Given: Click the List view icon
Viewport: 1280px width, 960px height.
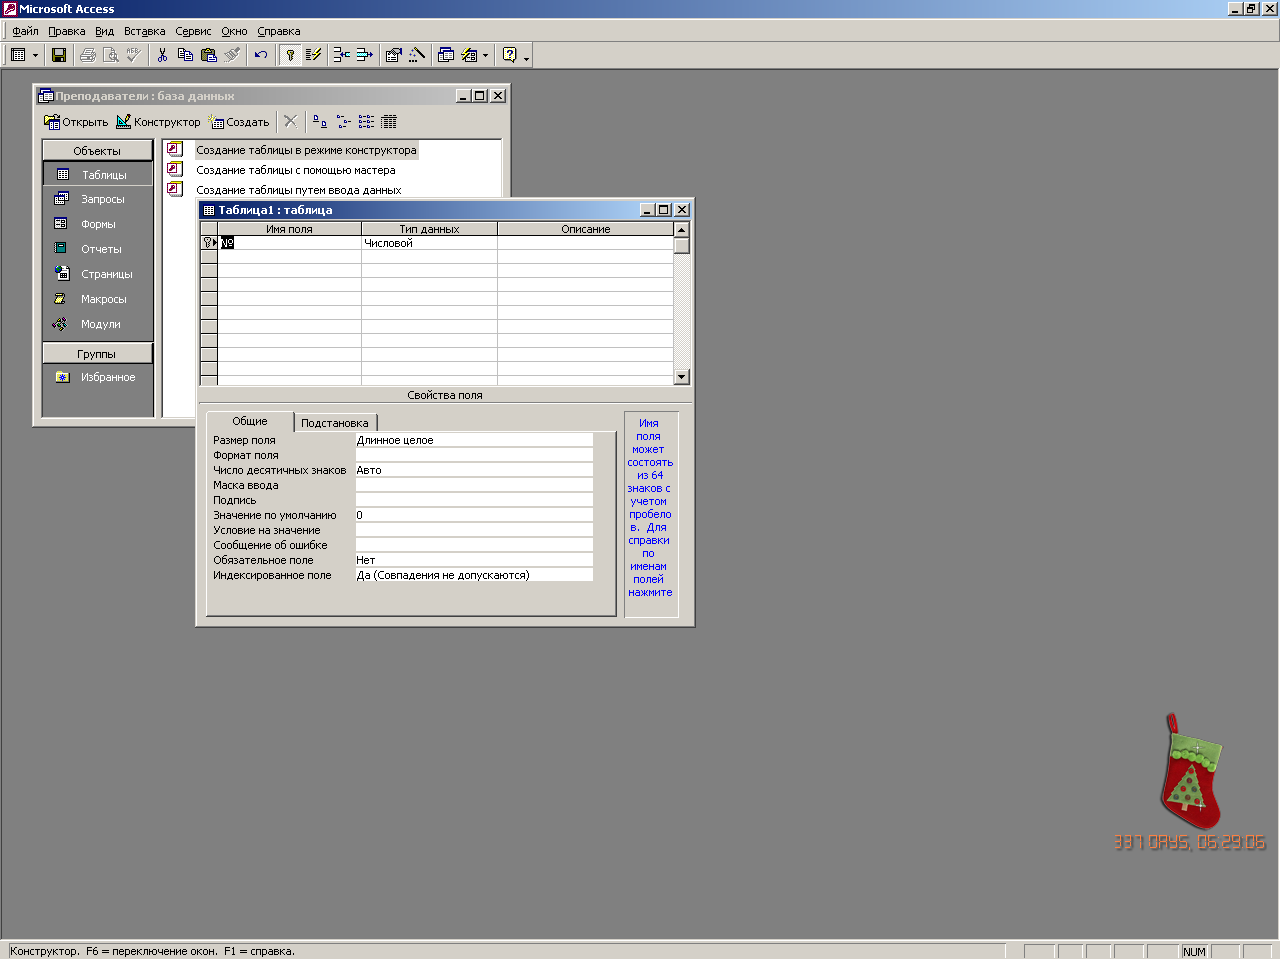Looking at the screenshot, I should 366,122.
